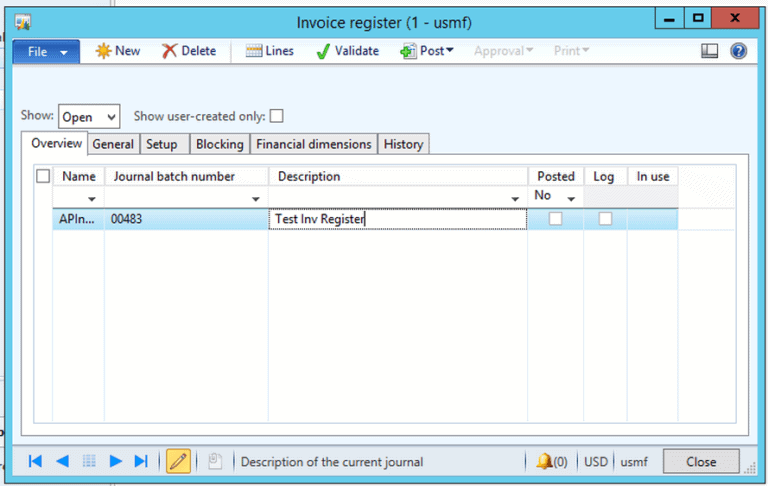Viewport: 768px width, 486px height.
Task: Click the Description column header
Action: point(398,176)
